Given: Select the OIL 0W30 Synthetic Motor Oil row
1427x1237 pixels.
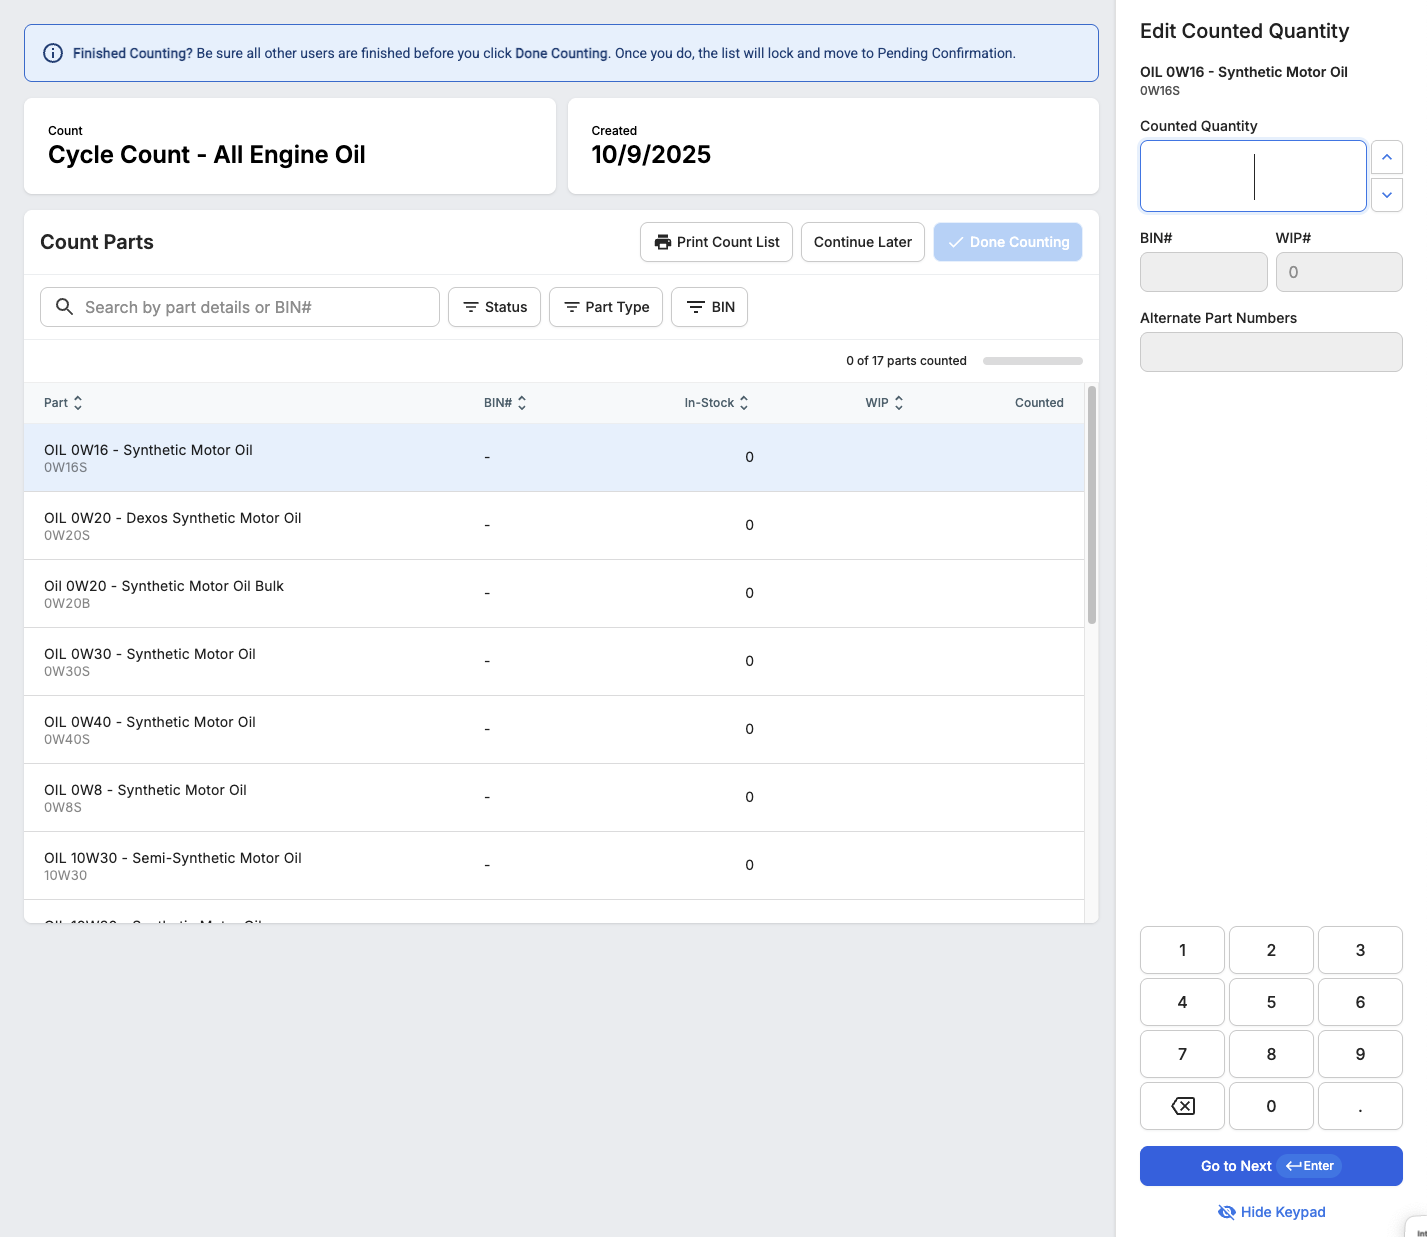Looking at the screenshot, I should coord(400,661).
